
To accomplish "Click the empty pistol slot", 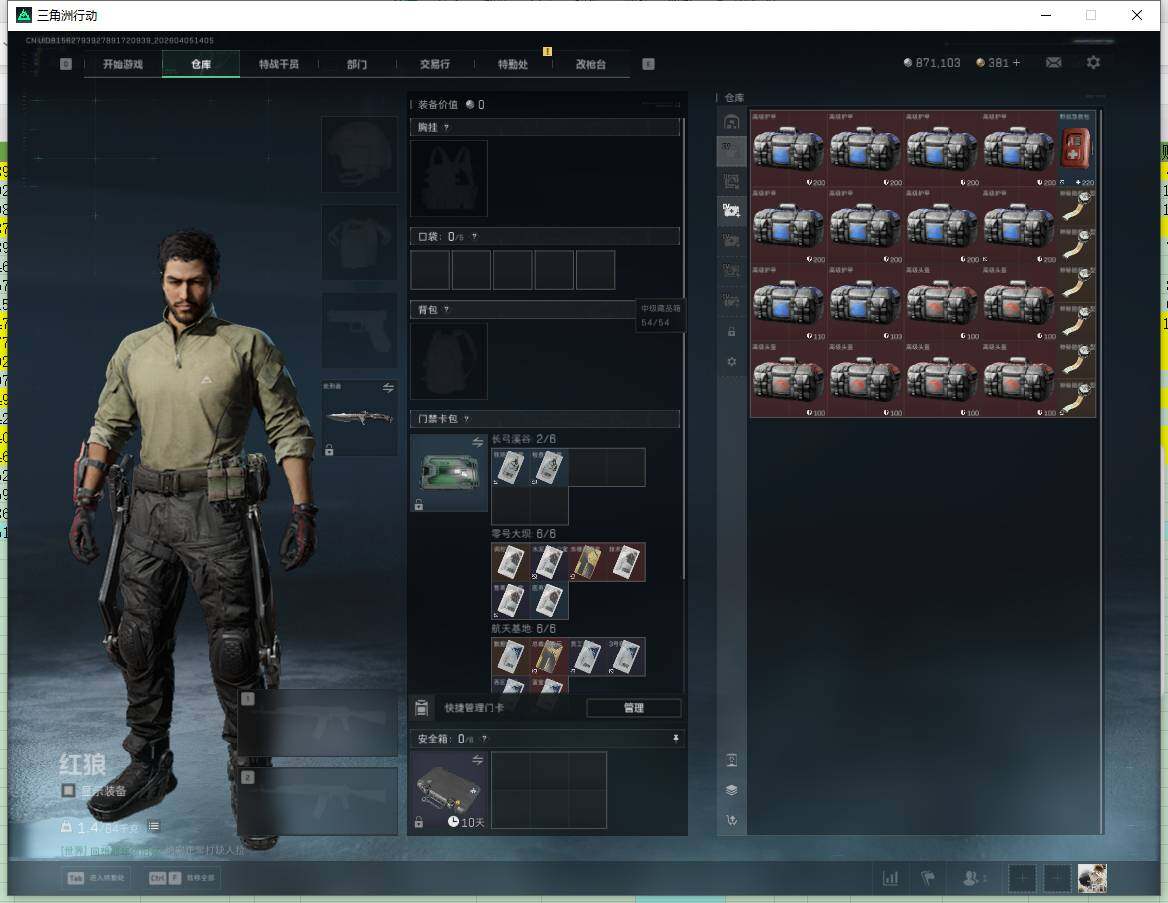I will [x=359, y=331].
